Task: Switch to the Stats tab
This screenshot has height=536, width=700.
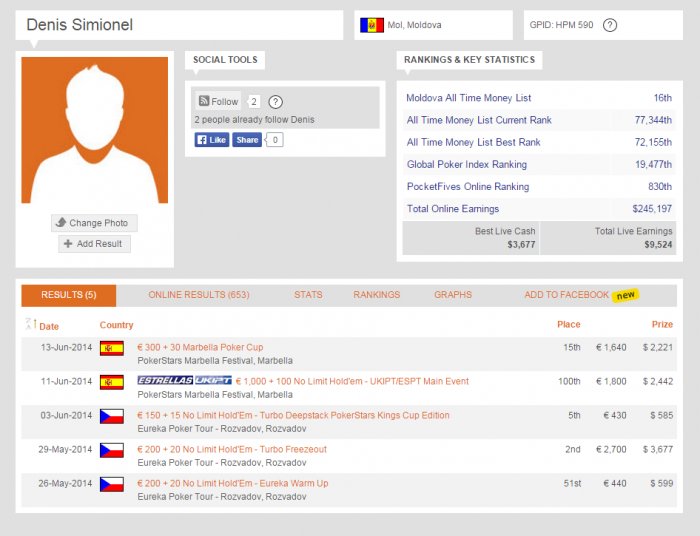Action: pyautogui.click(x=308, y=295)
